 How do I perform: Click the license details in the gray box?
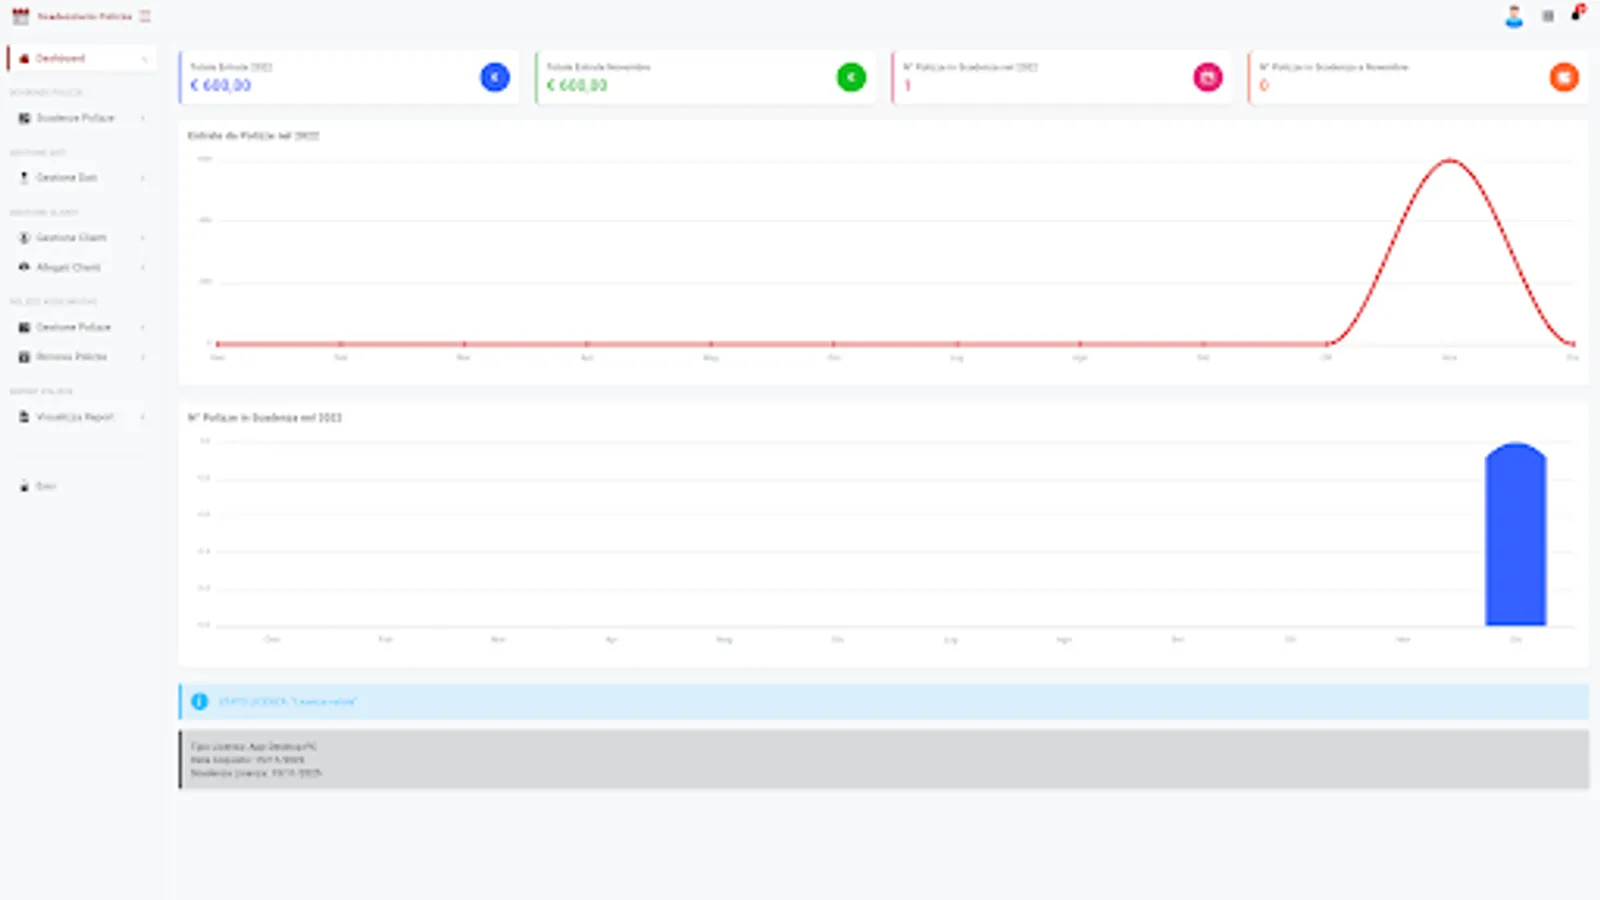pos(256,760)
